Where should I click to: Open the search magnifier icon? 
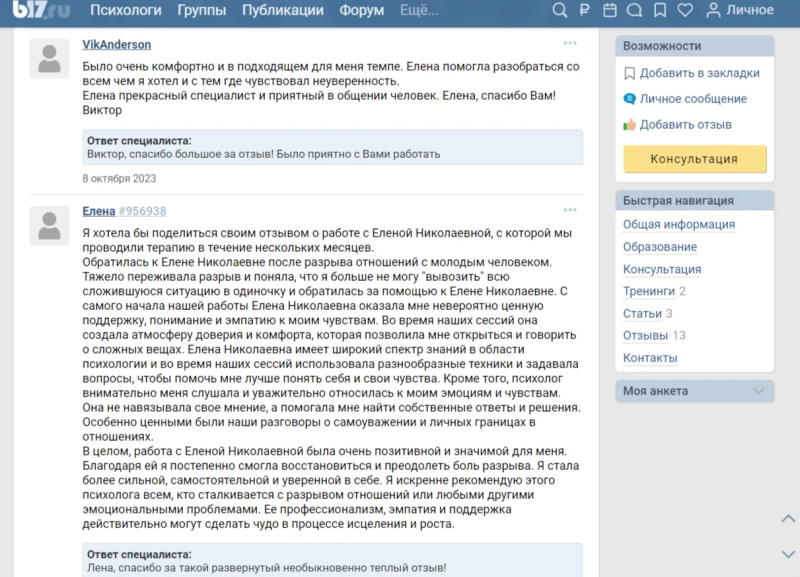tap(559, 10)
